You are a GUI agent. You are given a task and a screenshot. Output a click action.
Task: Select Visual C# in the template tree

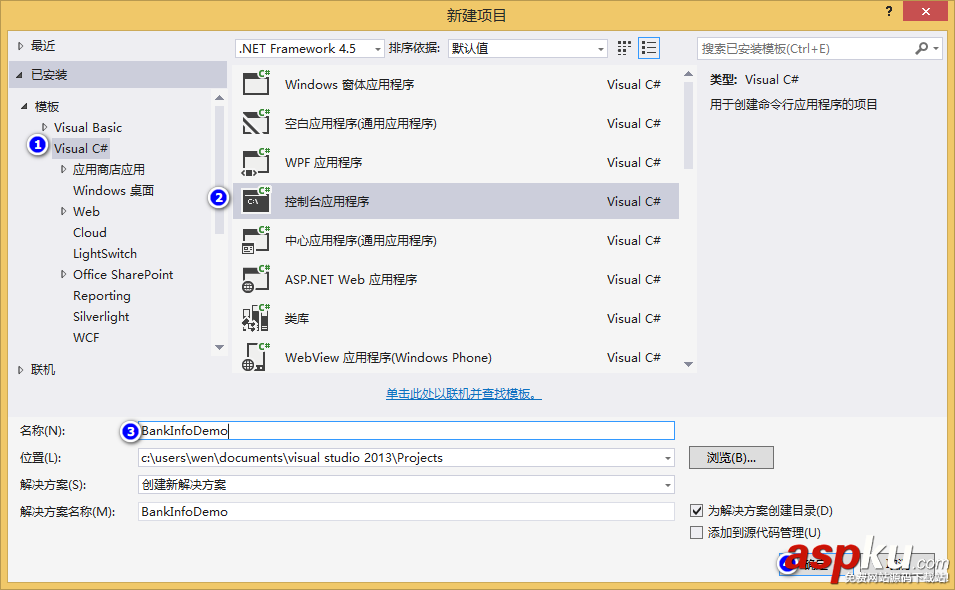pyautogui.click(x=81, y=147)
